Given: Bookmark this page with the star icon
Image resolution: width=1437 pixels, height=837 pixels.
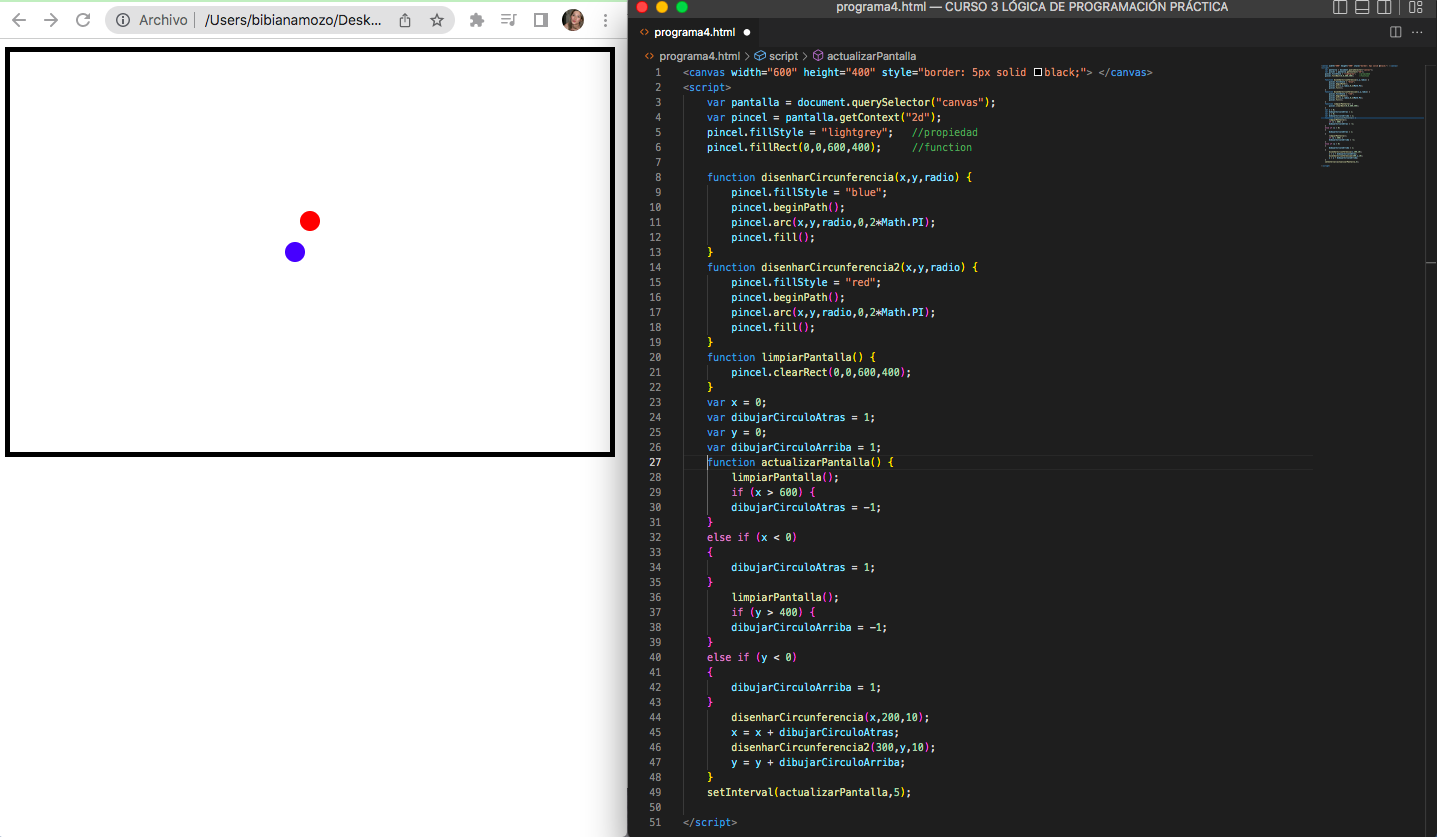Looking at the screenshot, I should pos(437,20).
